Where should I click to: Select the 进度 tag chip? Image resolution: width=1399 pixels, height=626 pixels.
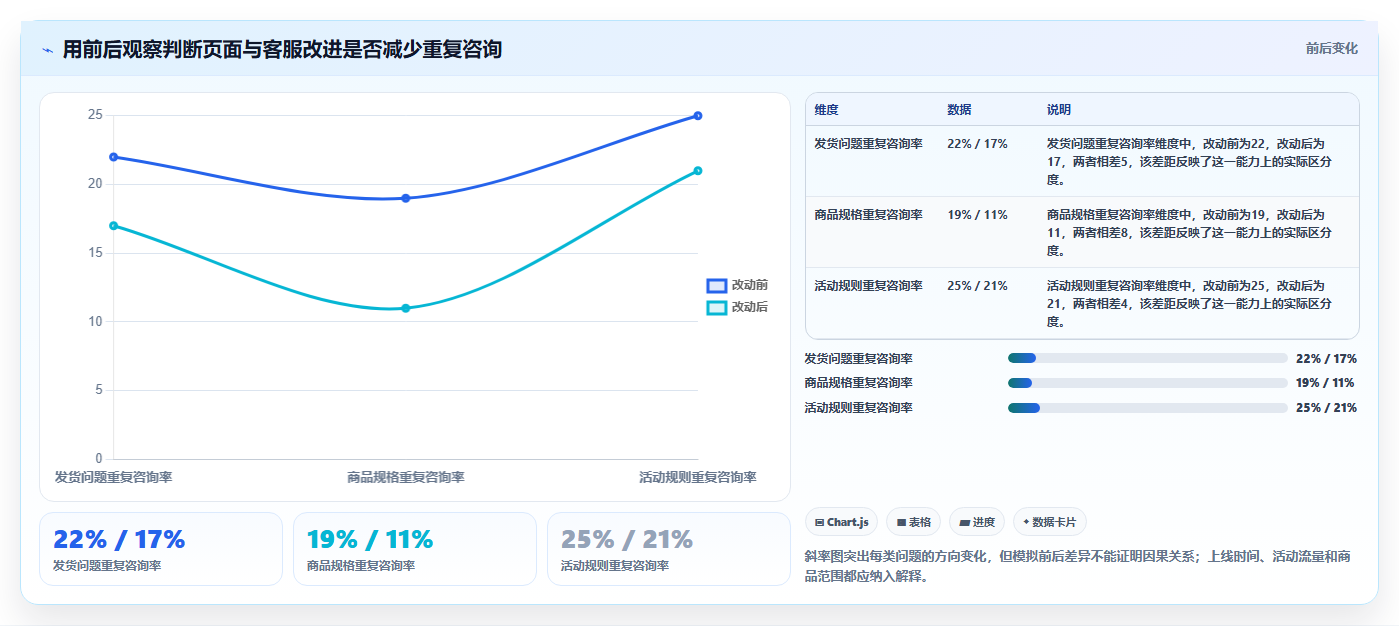(976, 522)
